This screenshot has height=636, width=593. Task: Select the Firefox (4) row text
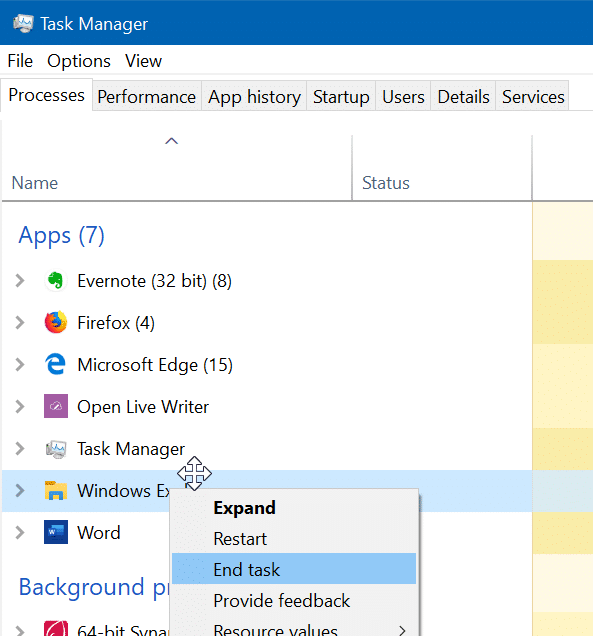(116, 323)
